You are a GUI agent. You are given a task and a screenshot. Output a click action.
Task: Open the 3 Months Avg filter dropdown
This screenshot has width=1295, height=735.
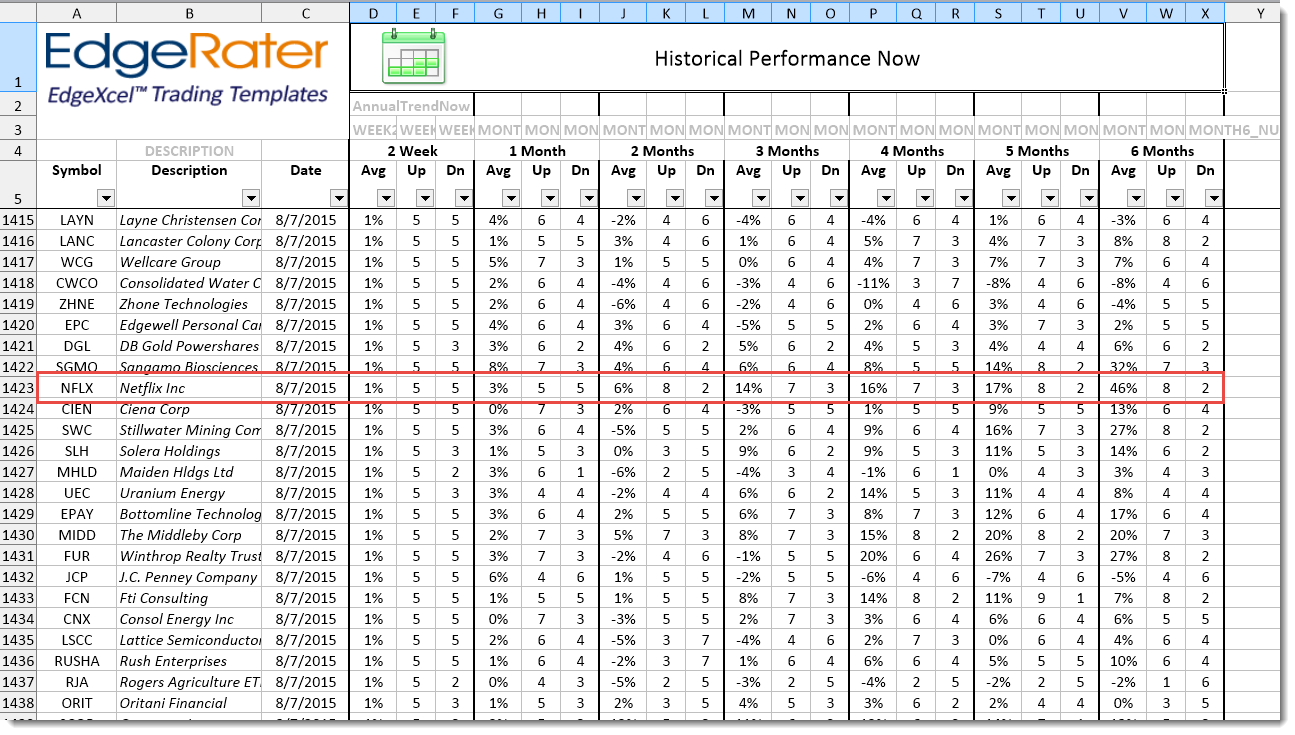(759, 198)
